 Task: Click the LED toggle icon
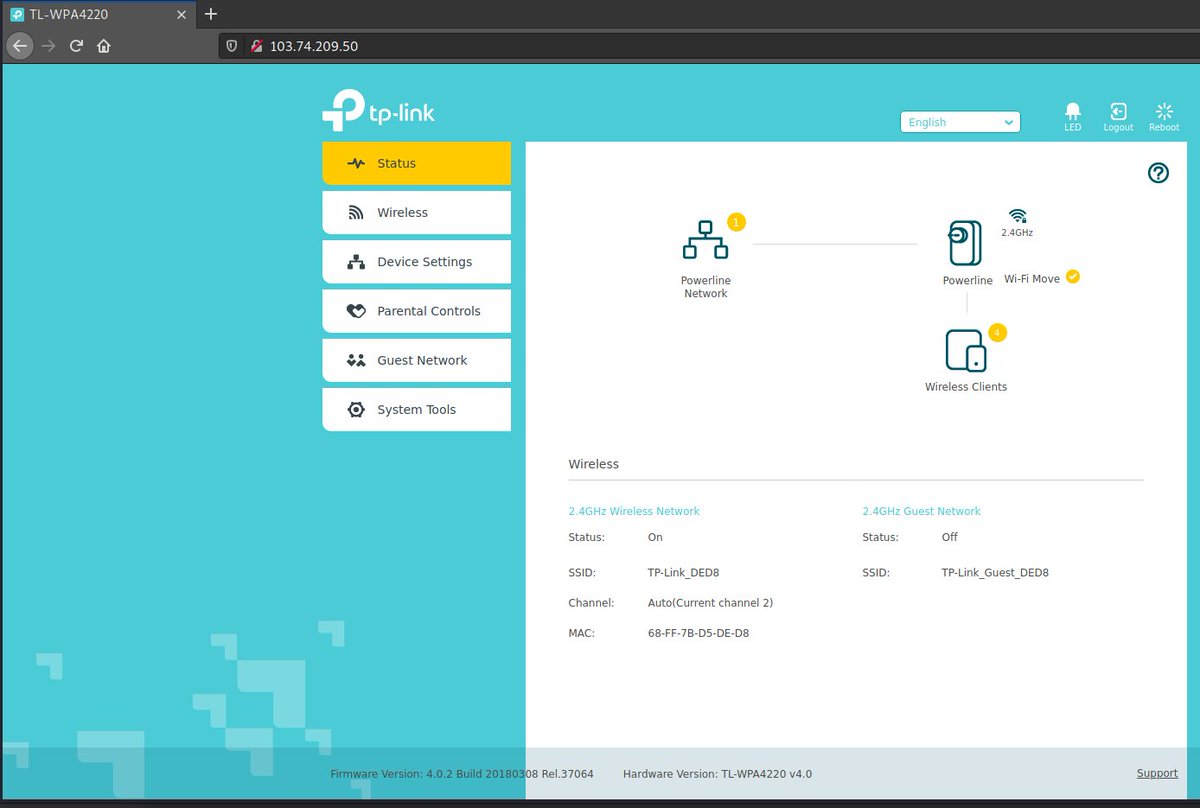tap(1072, 111)
